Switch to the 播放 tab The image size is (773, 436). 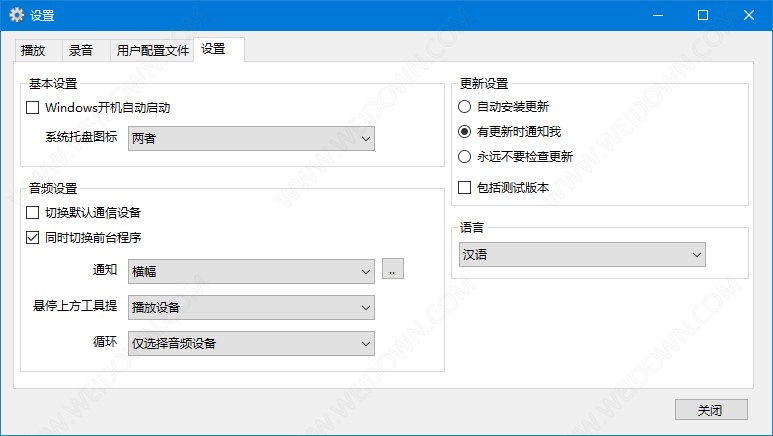point(33,50)
